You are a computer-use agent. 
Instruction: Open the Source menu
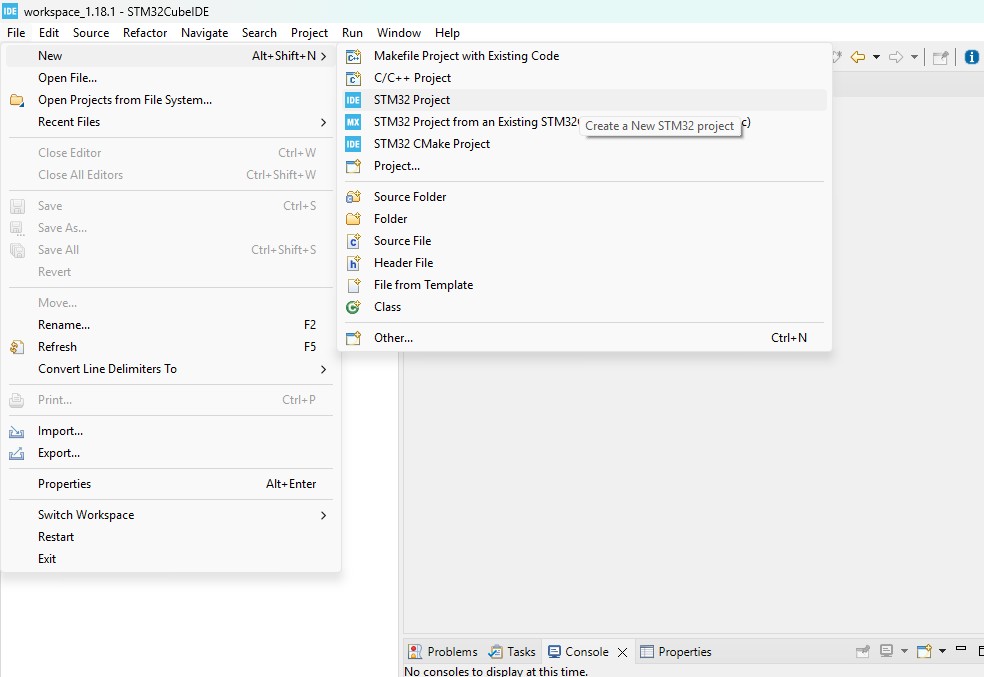point(91,33)
